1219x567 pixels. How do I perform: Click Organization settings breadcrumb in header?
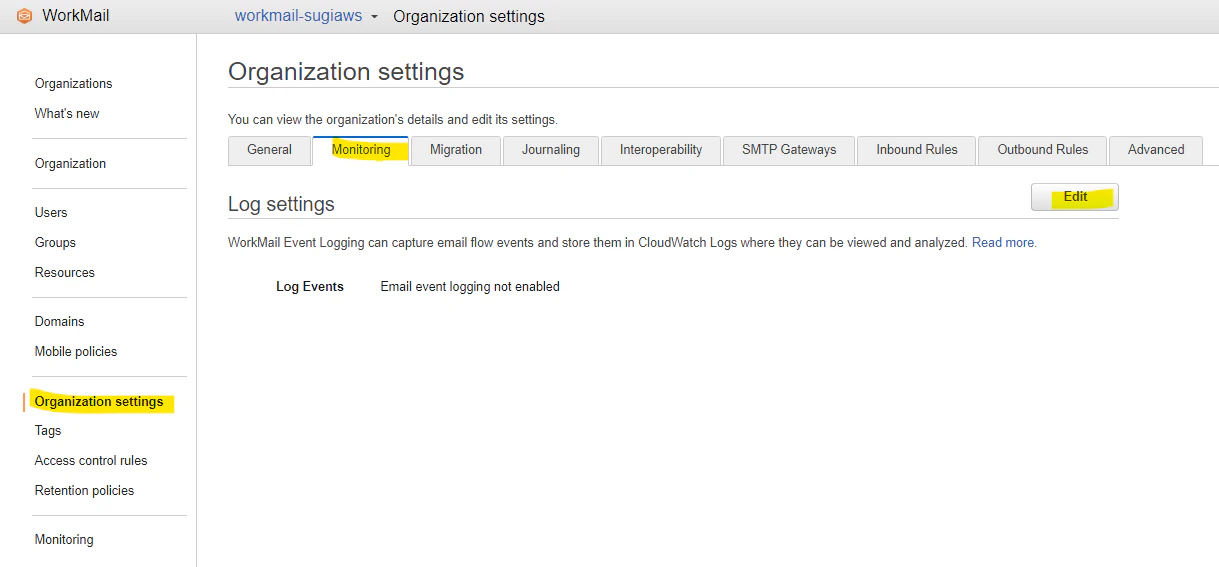click(x=469, y=16)
